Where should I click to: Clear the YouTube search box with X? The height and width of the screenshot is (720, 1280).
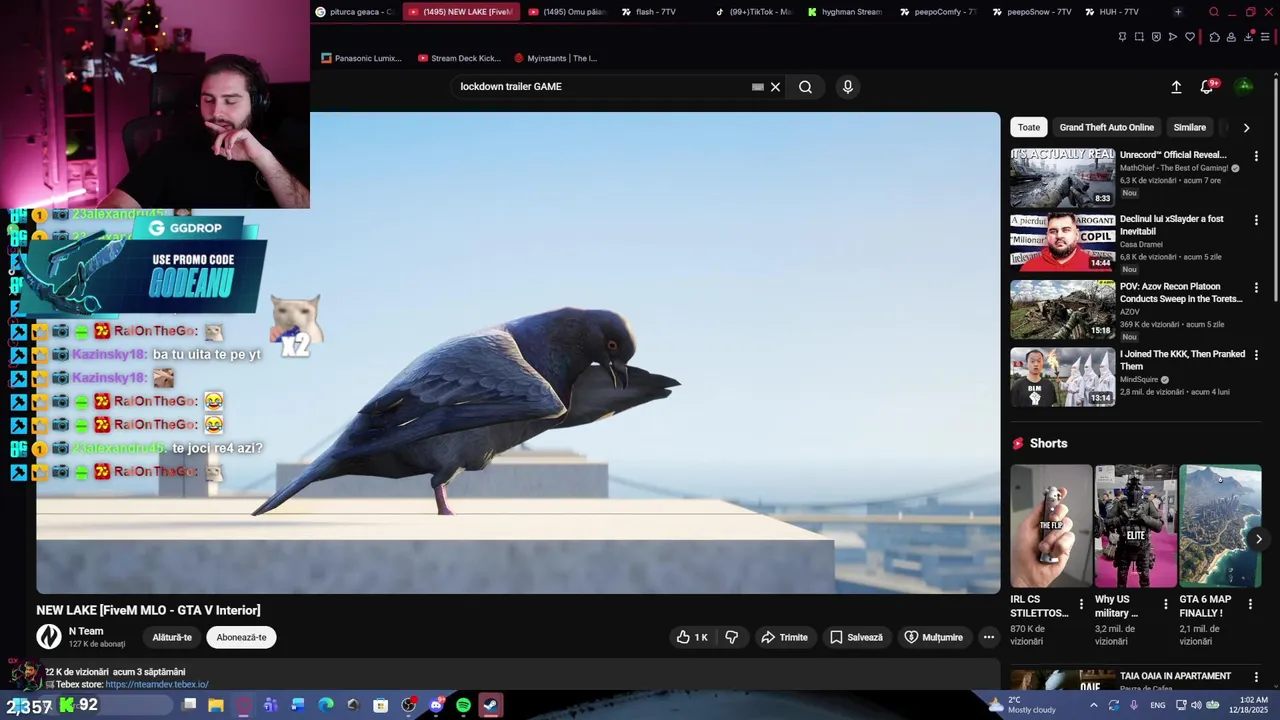775,87
